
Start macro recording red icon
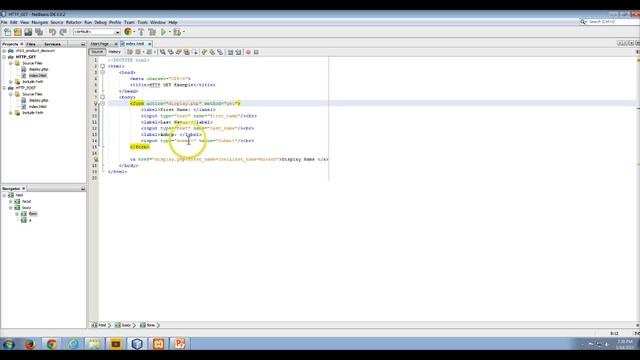248,52
